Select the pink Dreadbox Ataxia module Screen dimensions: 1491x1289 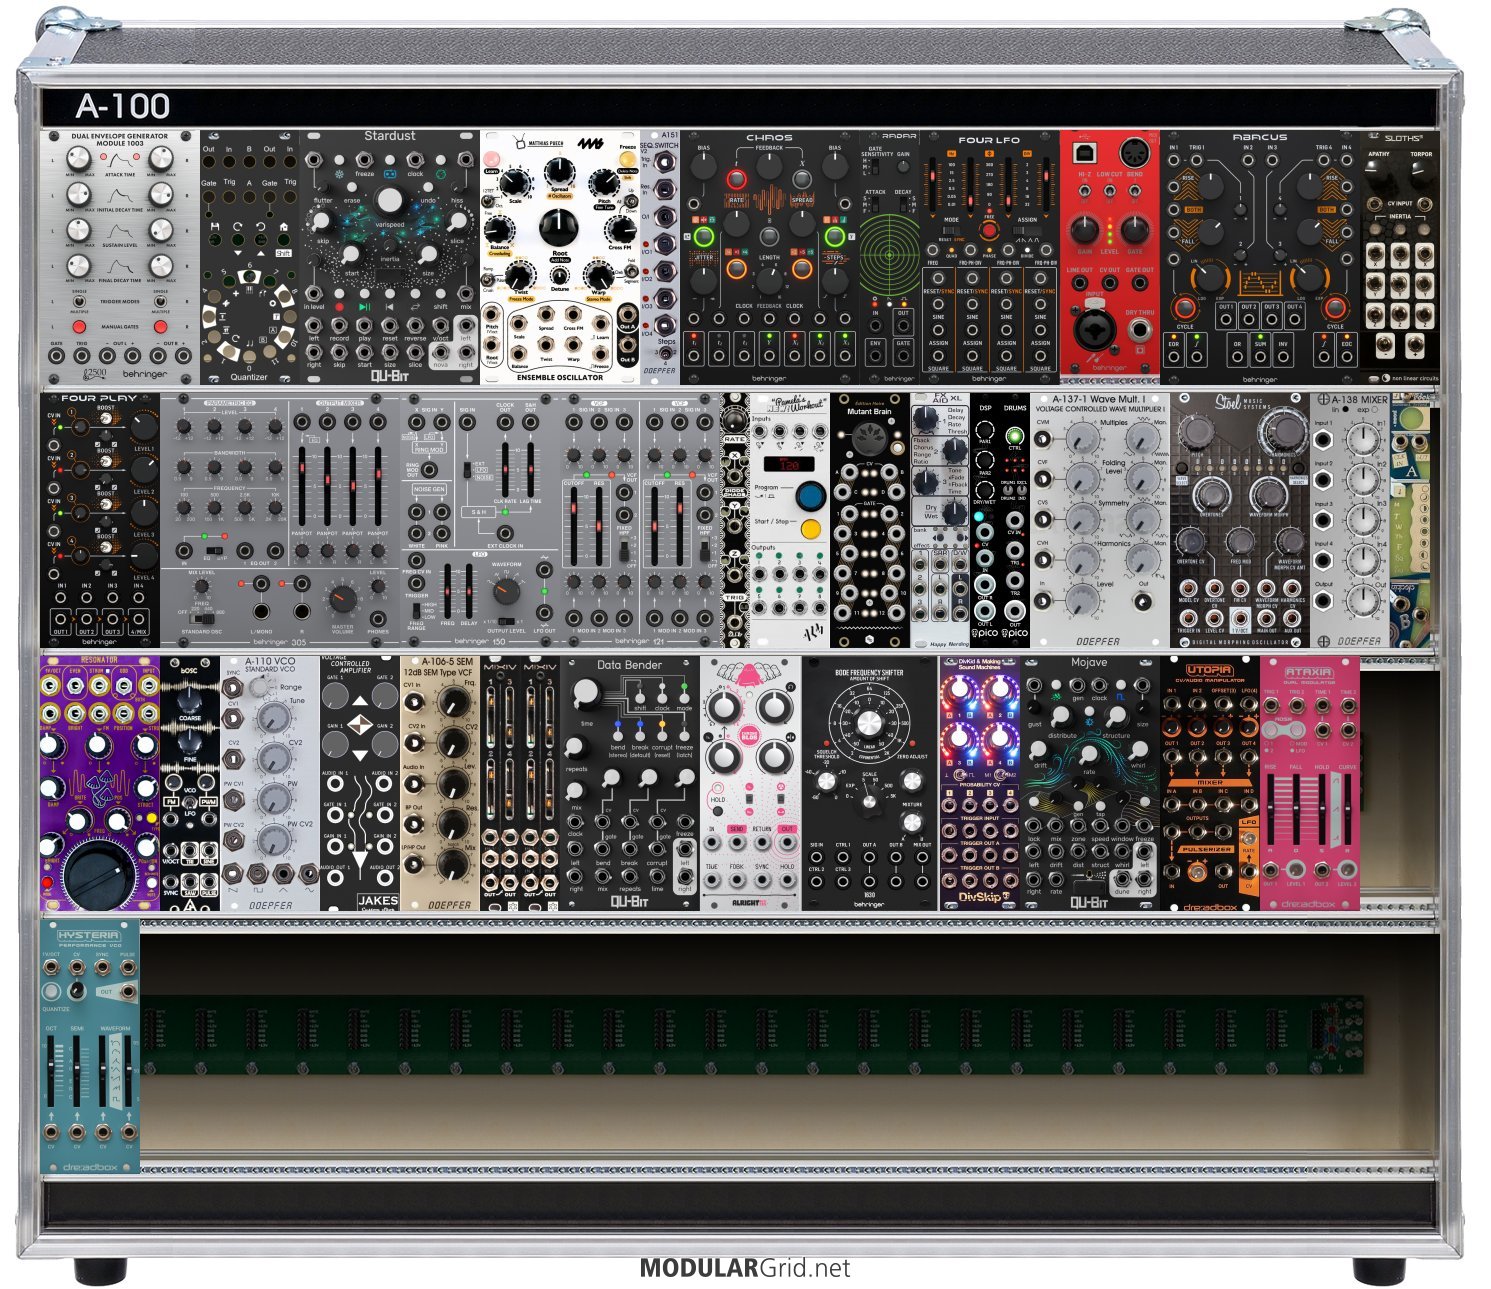click(1310, 783)
